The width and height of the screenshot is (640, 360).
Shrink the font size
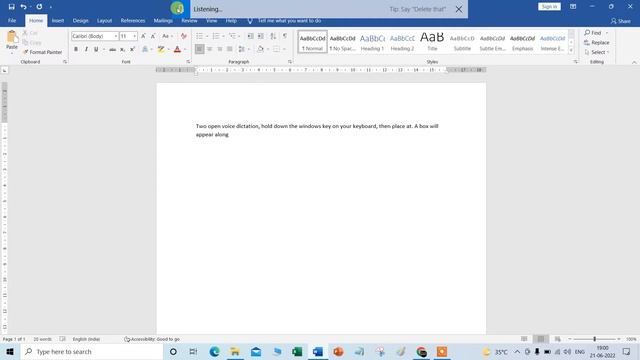coord(153,36)
